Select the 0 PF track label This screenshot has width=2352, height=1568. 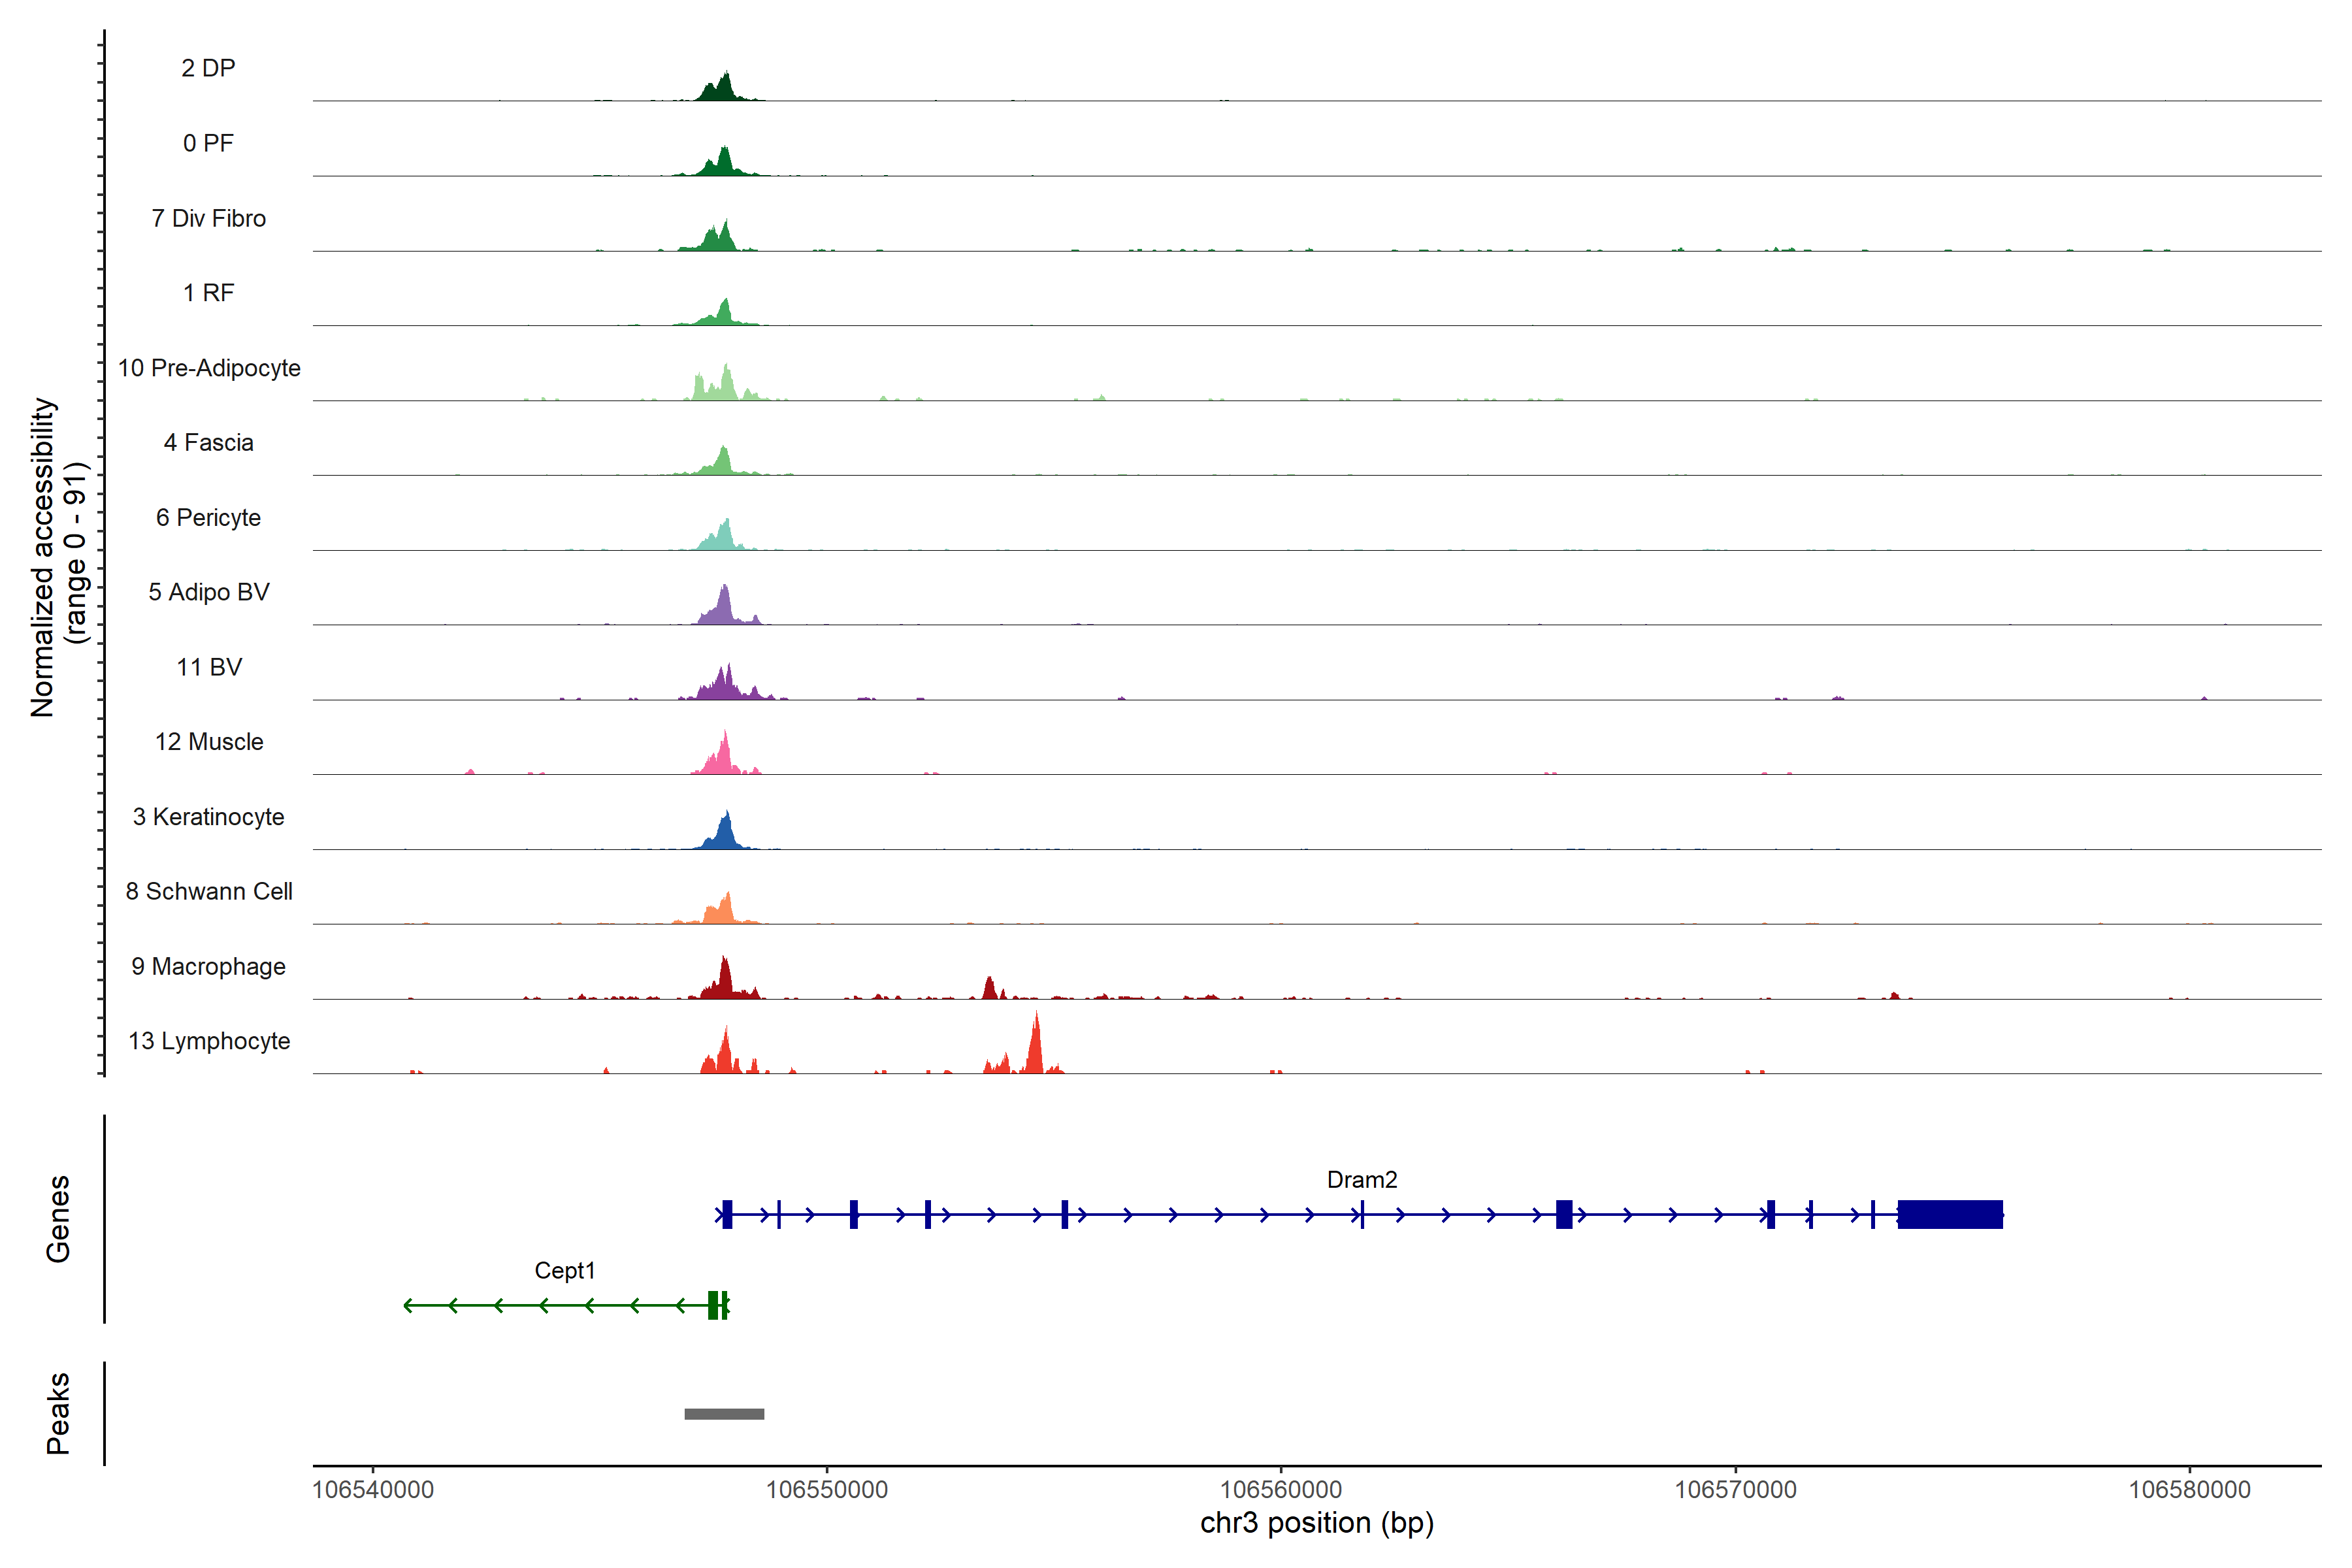208,143
